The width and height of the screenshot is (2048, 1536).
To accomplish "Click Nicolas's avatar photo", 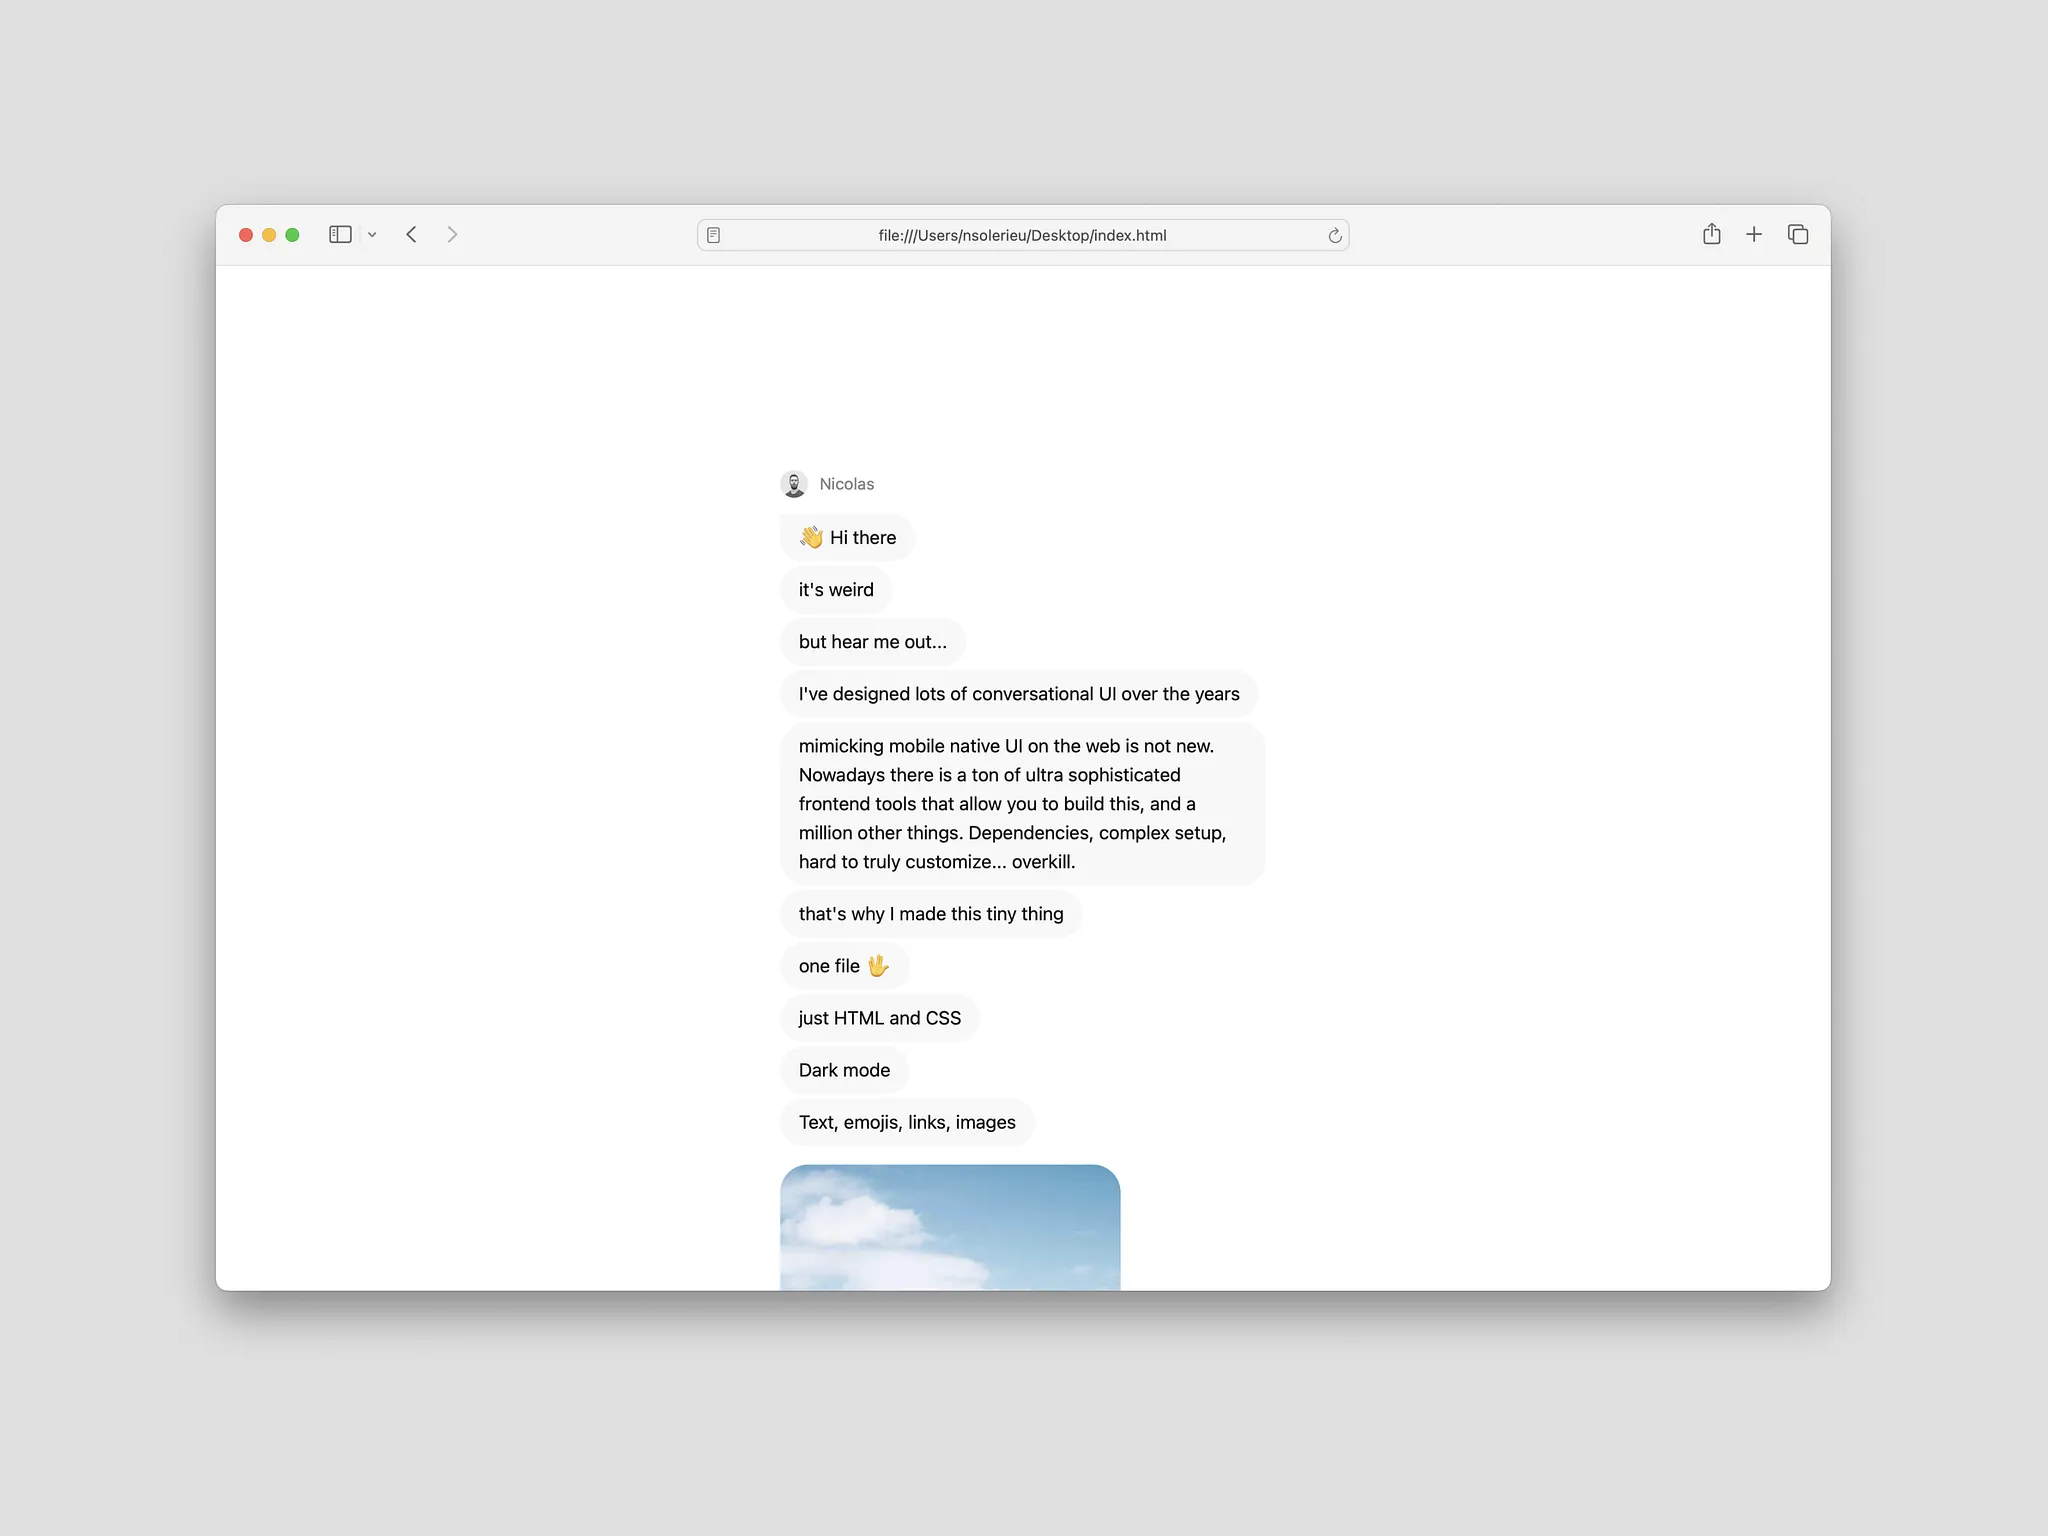I will (793, 483).
